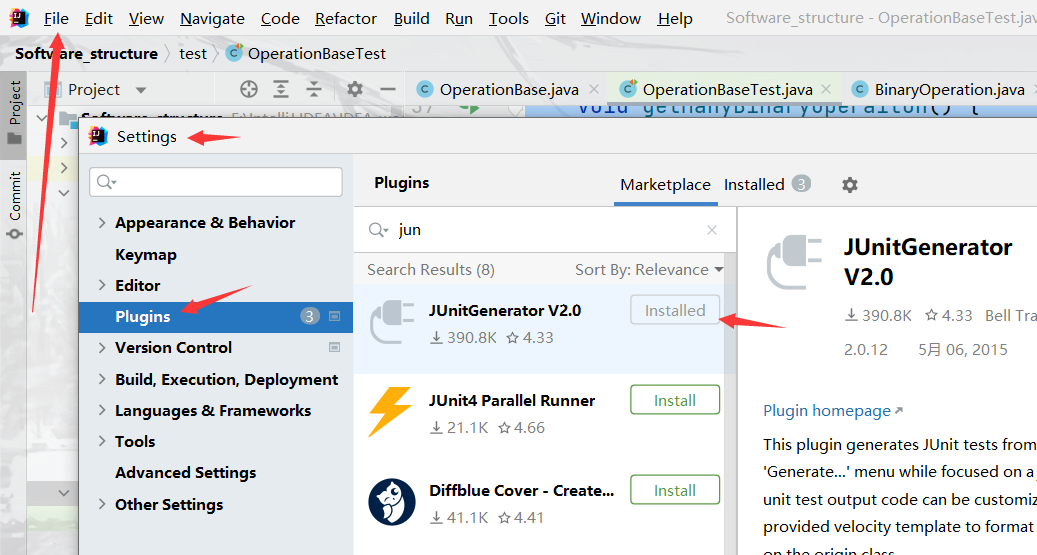Select Keymap settings

[x=145, y=255]
